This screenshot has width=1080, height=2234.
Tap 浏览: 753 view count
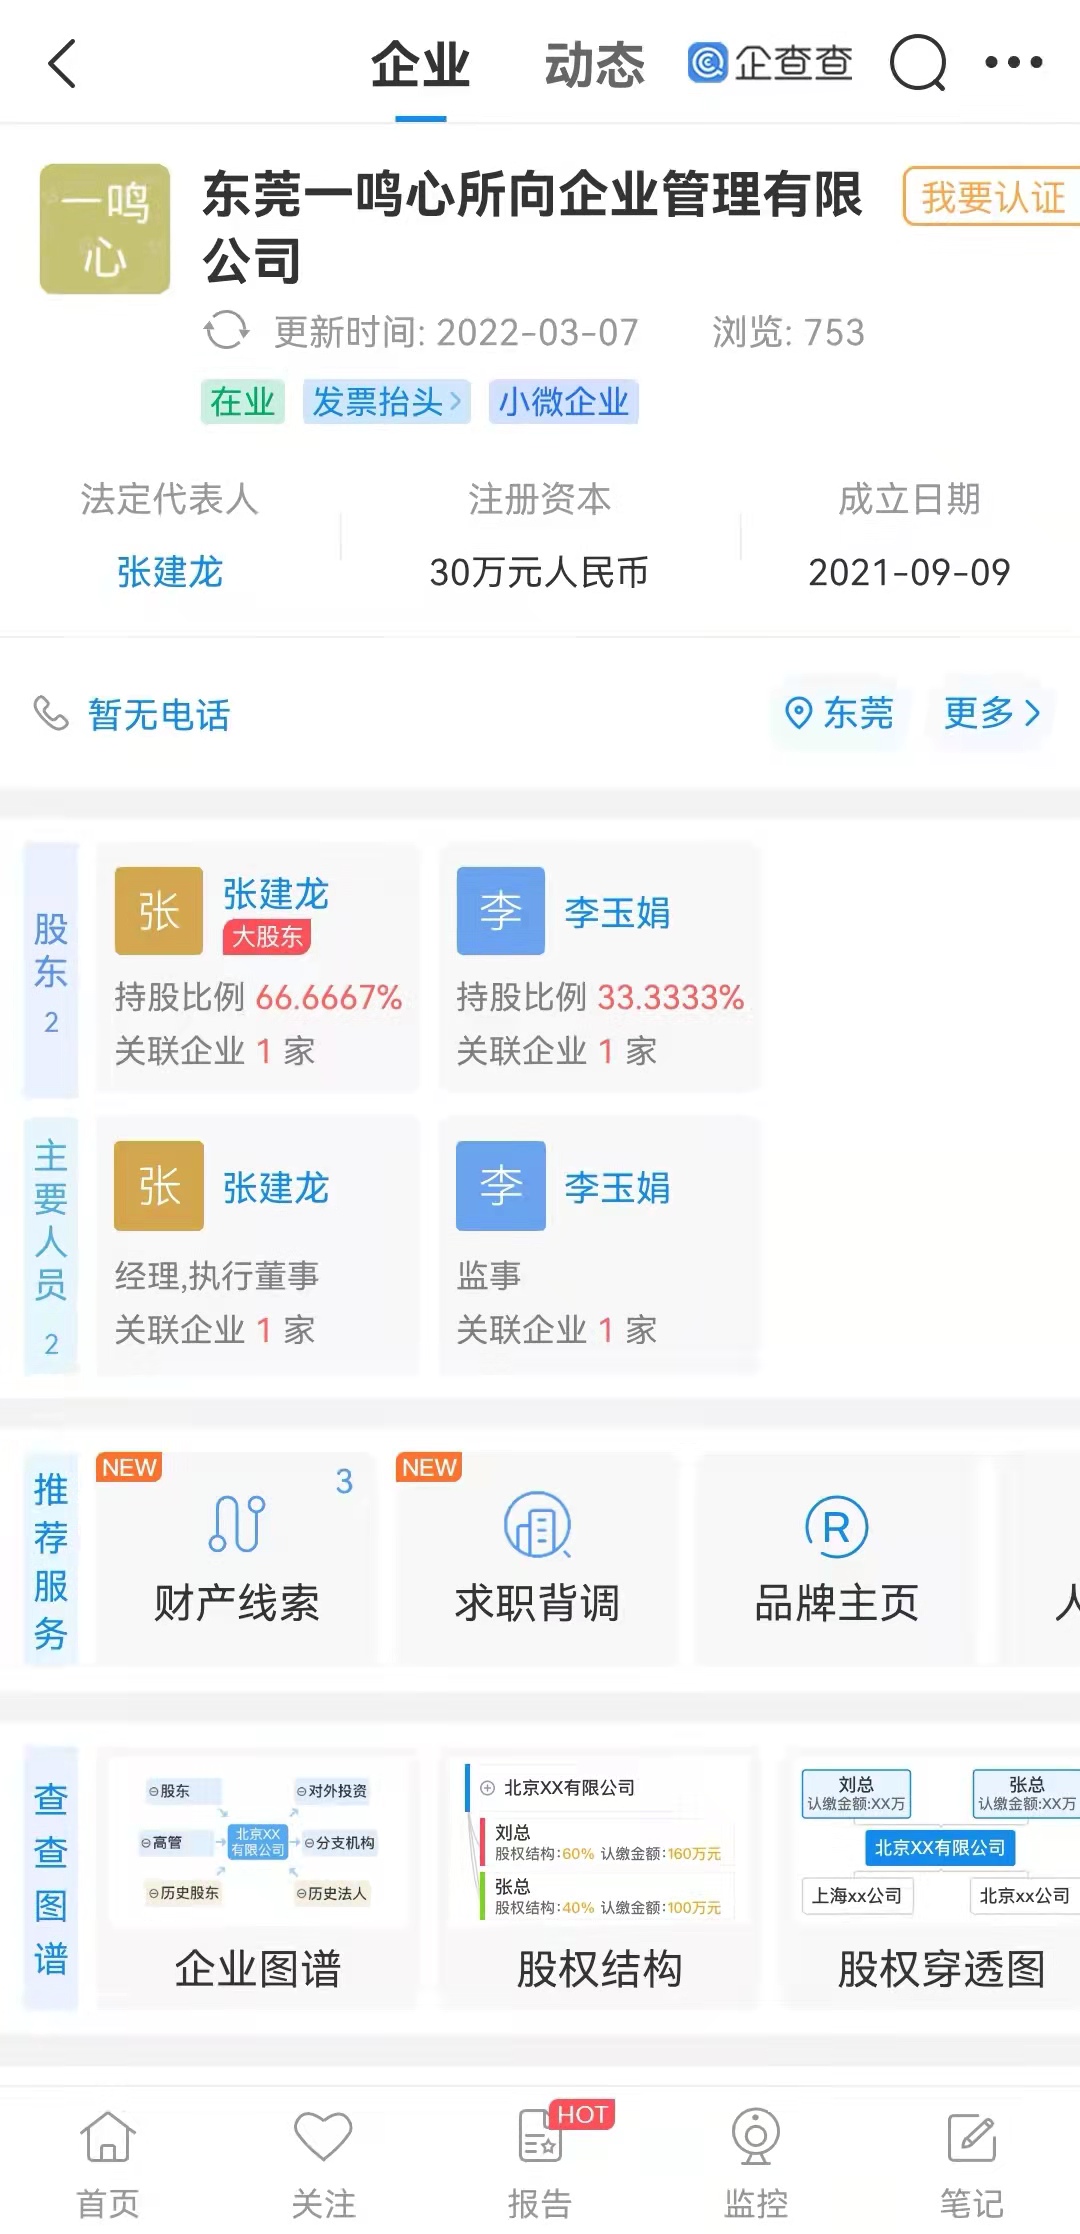click(788, 332)
